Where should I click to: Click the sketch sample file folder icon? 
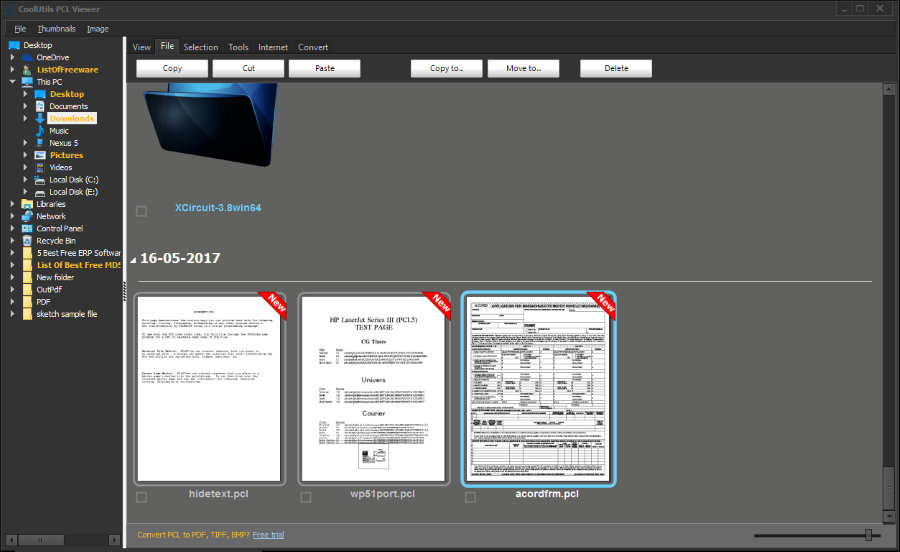point(27,314)
